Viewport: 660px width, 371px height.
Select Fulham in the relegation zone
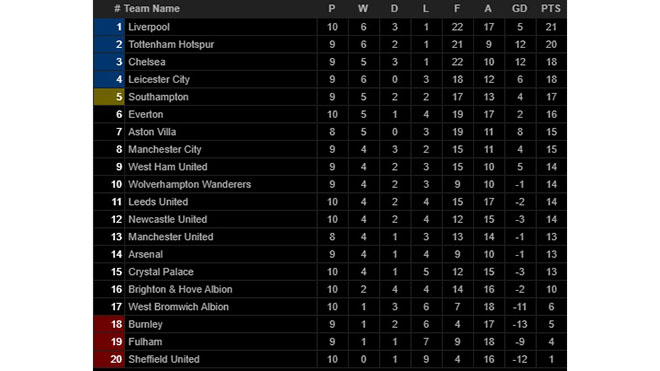pyautogui.click(x=145, y=342)
